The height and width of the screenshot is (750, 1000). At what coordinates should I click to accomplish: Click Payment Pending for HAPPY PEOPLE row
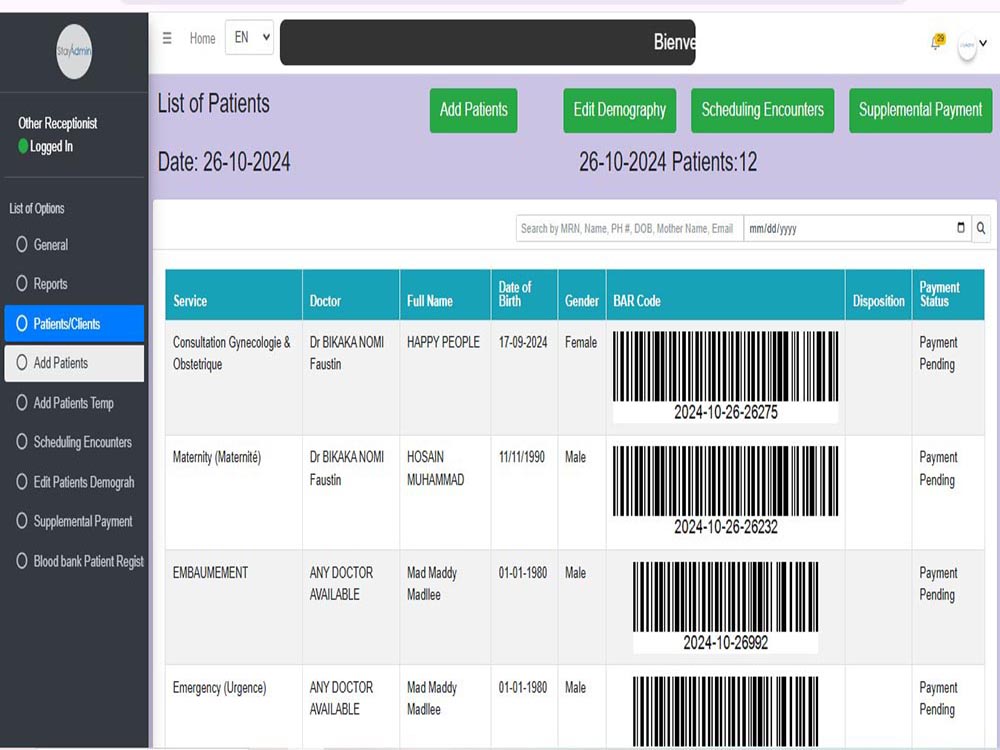[x=938, y=353]
